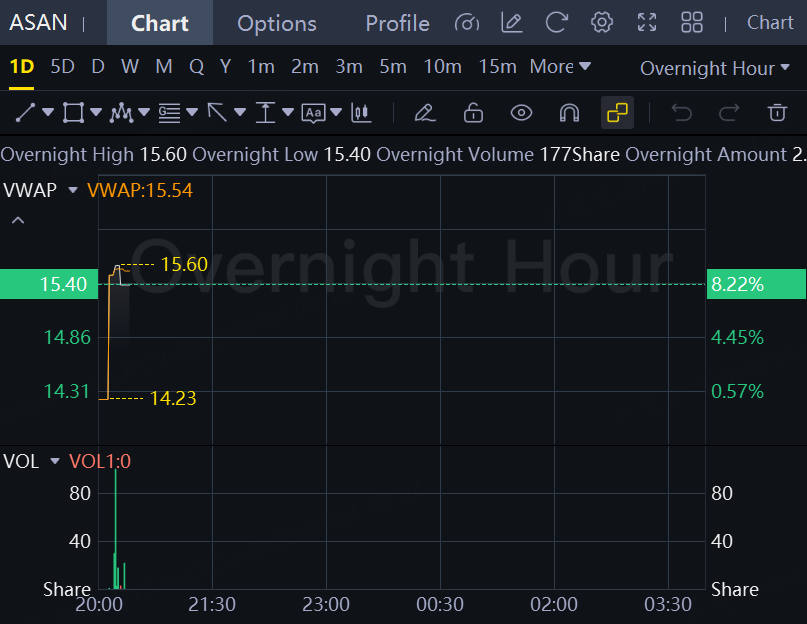Screen dimensions: 807x624
Task: Open the Chart tab
Action: 160,23
